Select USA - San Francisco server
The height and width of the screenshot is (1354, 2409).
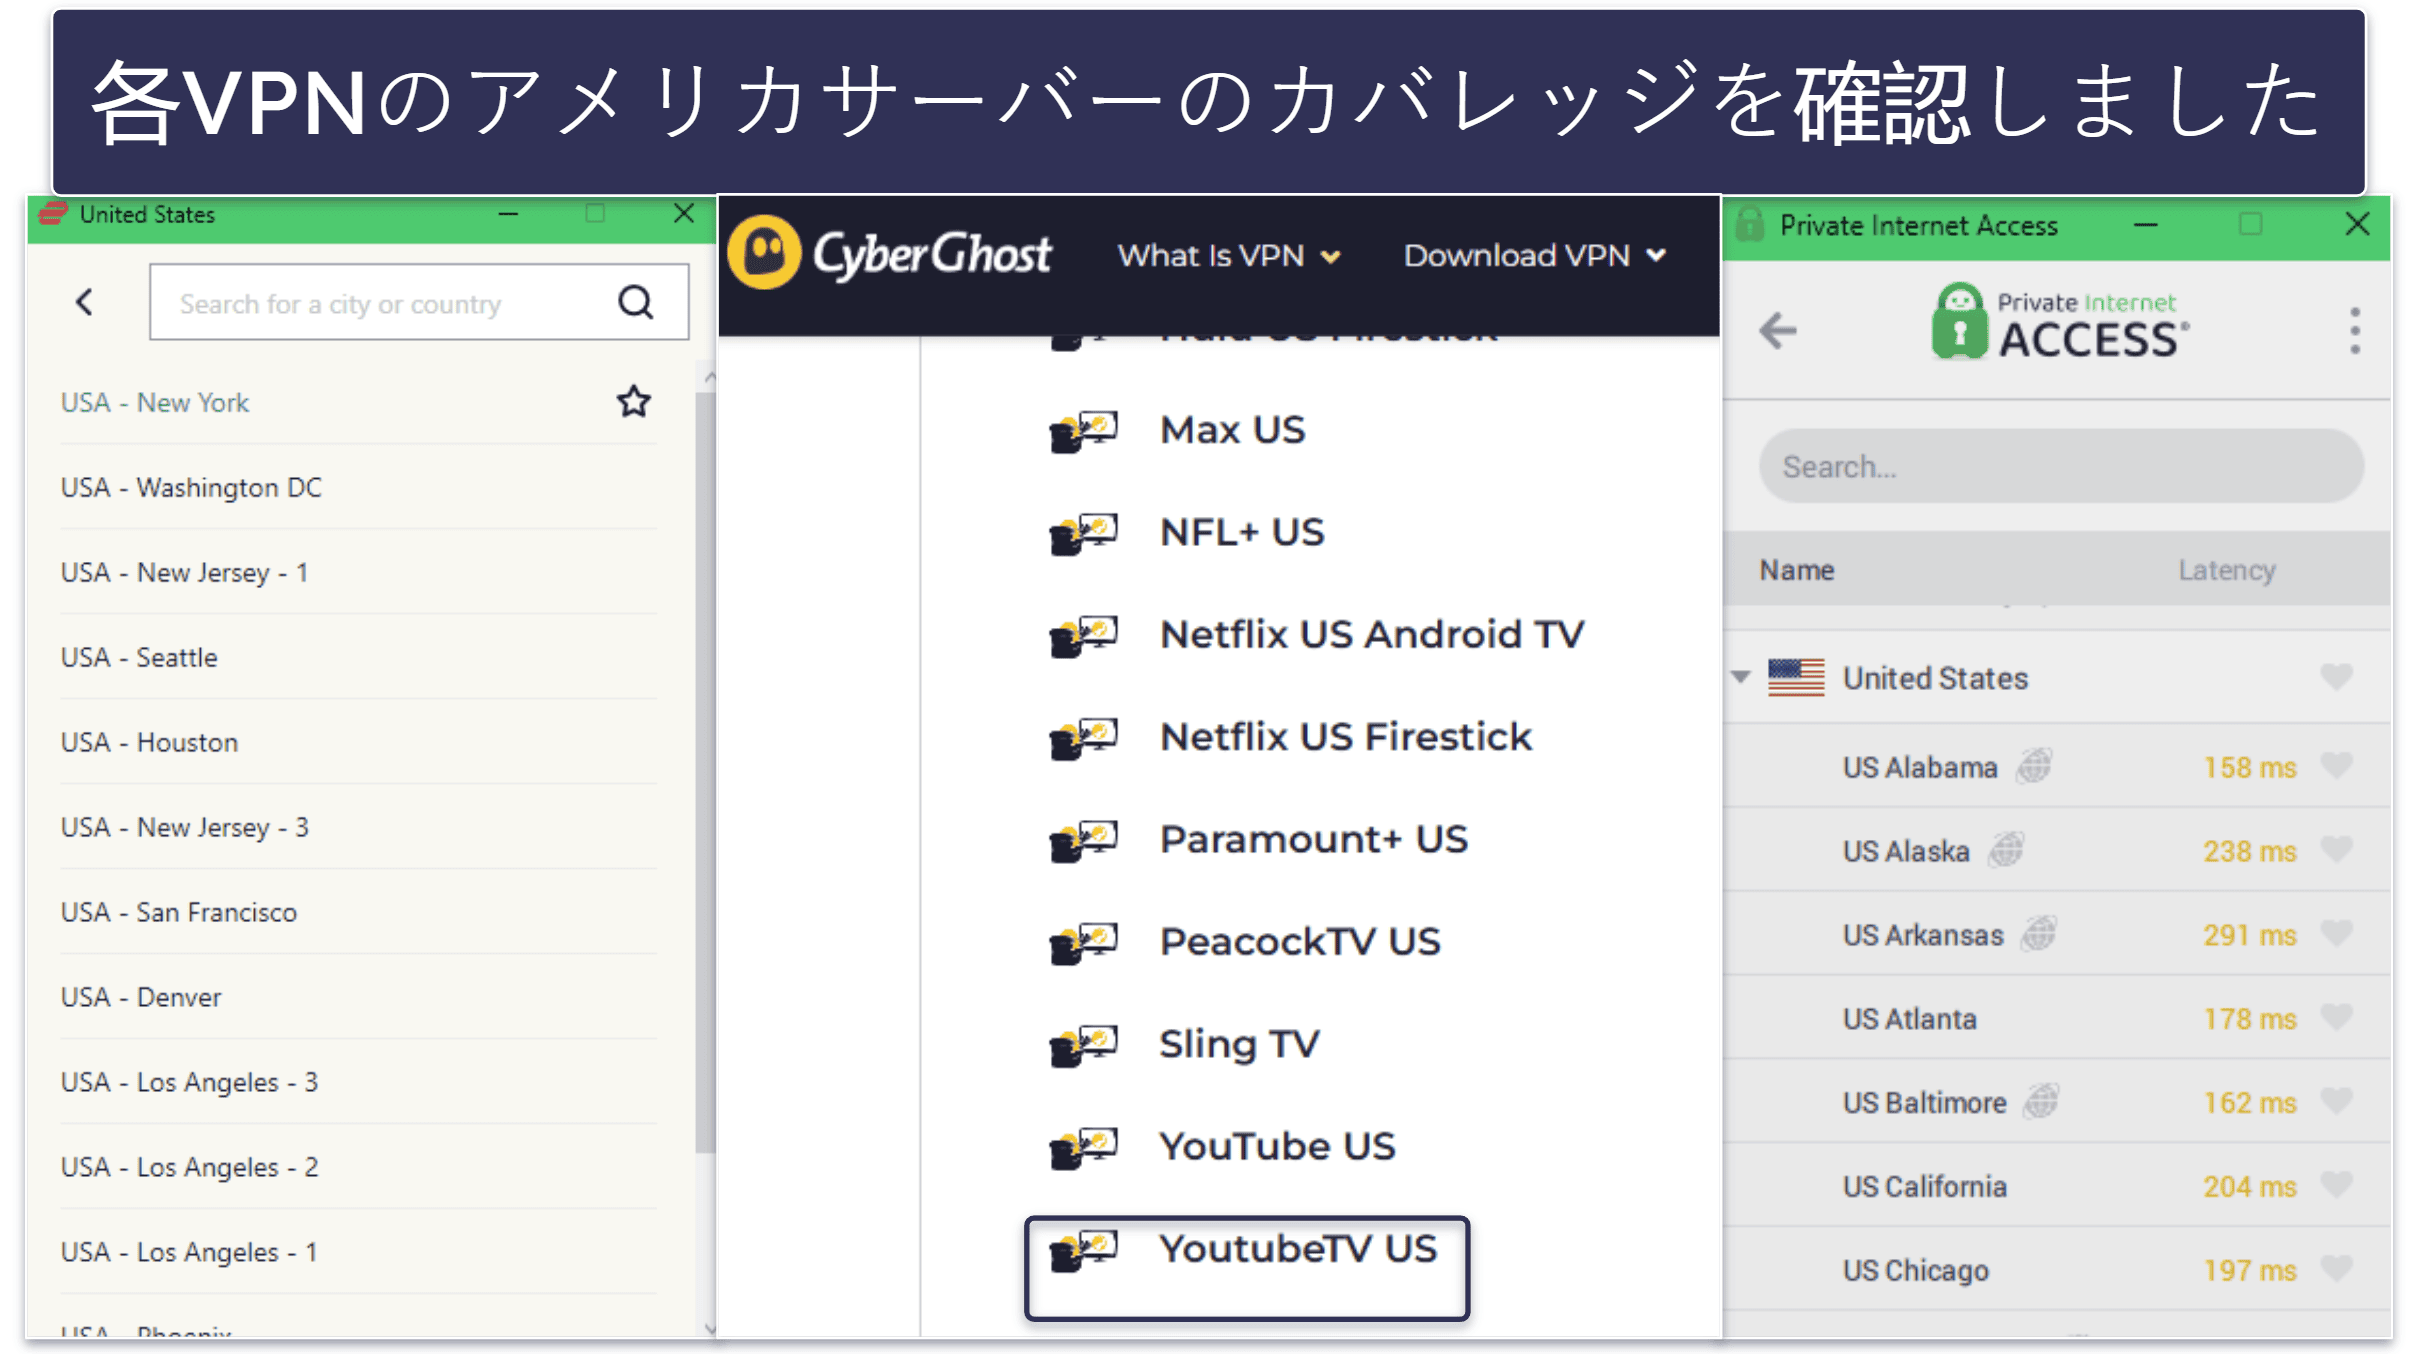click(x=358, y=913)
